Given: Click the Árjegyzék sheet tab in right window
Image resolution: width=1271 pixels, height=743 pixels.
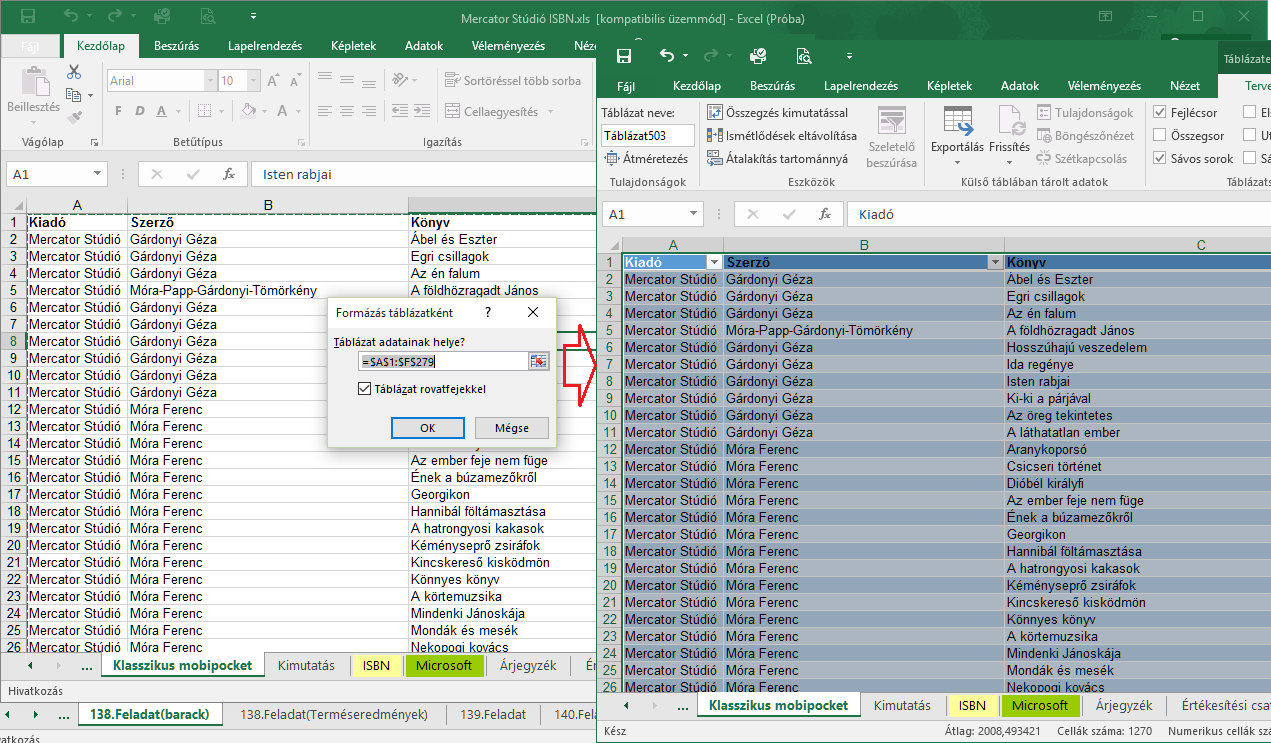Looking at the screenshot, I should point(1124,705).
